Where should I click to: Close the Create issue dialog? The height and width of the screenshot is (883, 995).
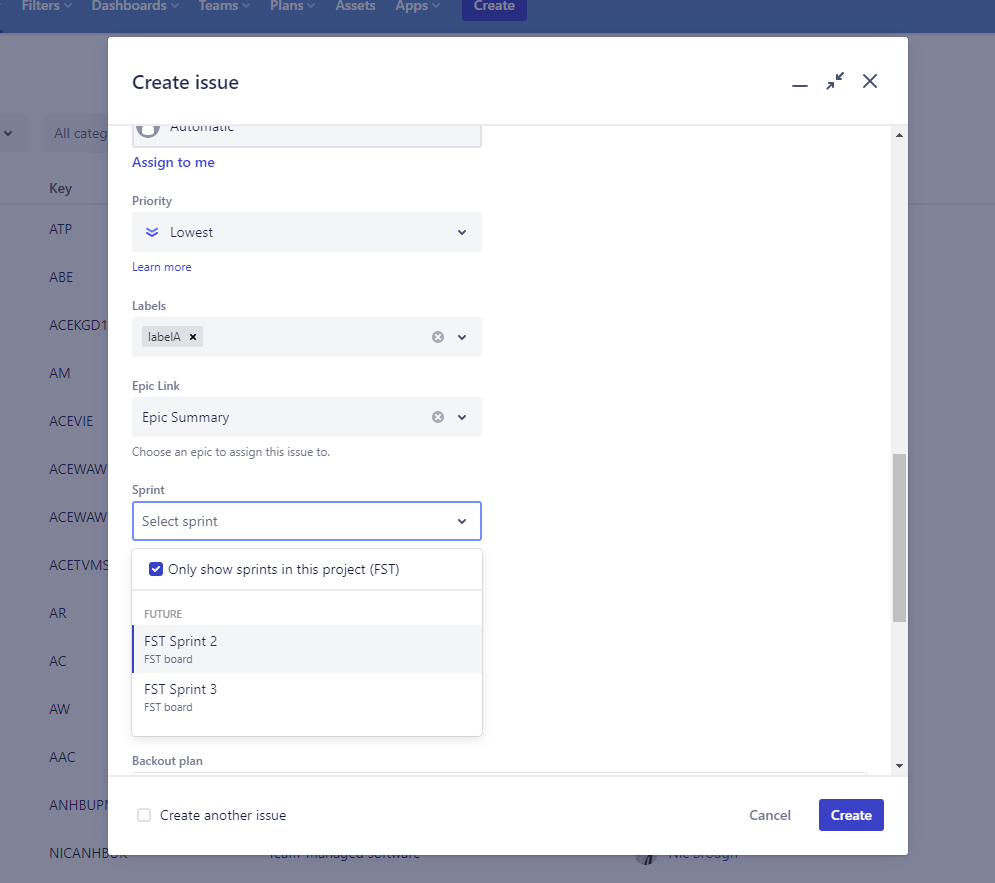coord(869,81)
